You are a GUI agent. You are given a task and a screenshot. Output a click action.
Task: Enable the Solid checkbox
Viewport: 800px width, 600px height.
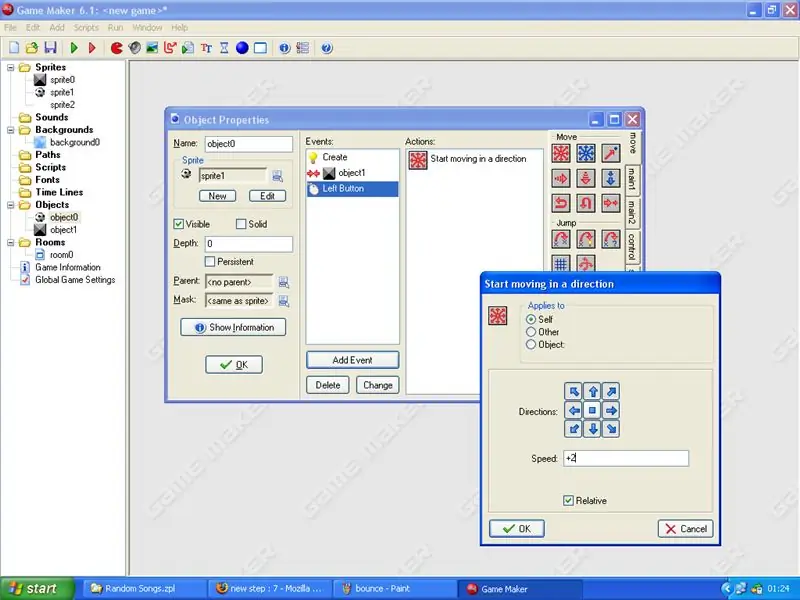241,224
